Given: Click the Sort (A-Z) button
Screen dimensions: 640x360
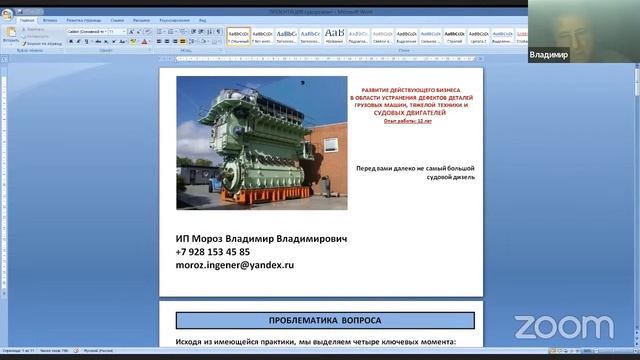Looking at the screenshot, I should pos(210,31).
